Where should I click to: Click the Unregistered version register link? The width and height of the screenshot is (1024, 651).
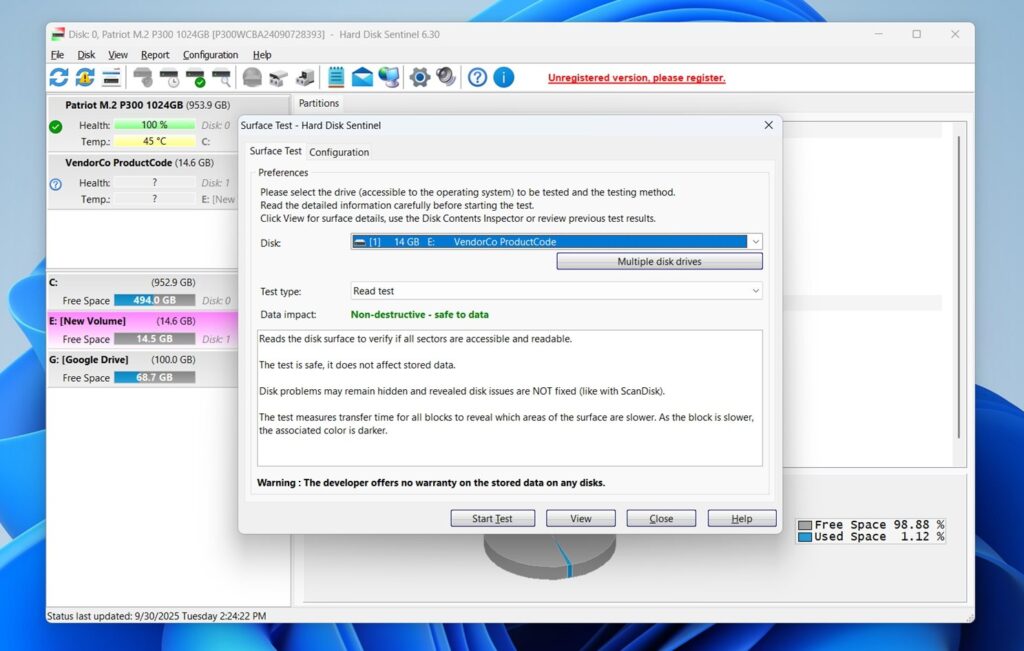pyautogui.click(x=636, y=77)
